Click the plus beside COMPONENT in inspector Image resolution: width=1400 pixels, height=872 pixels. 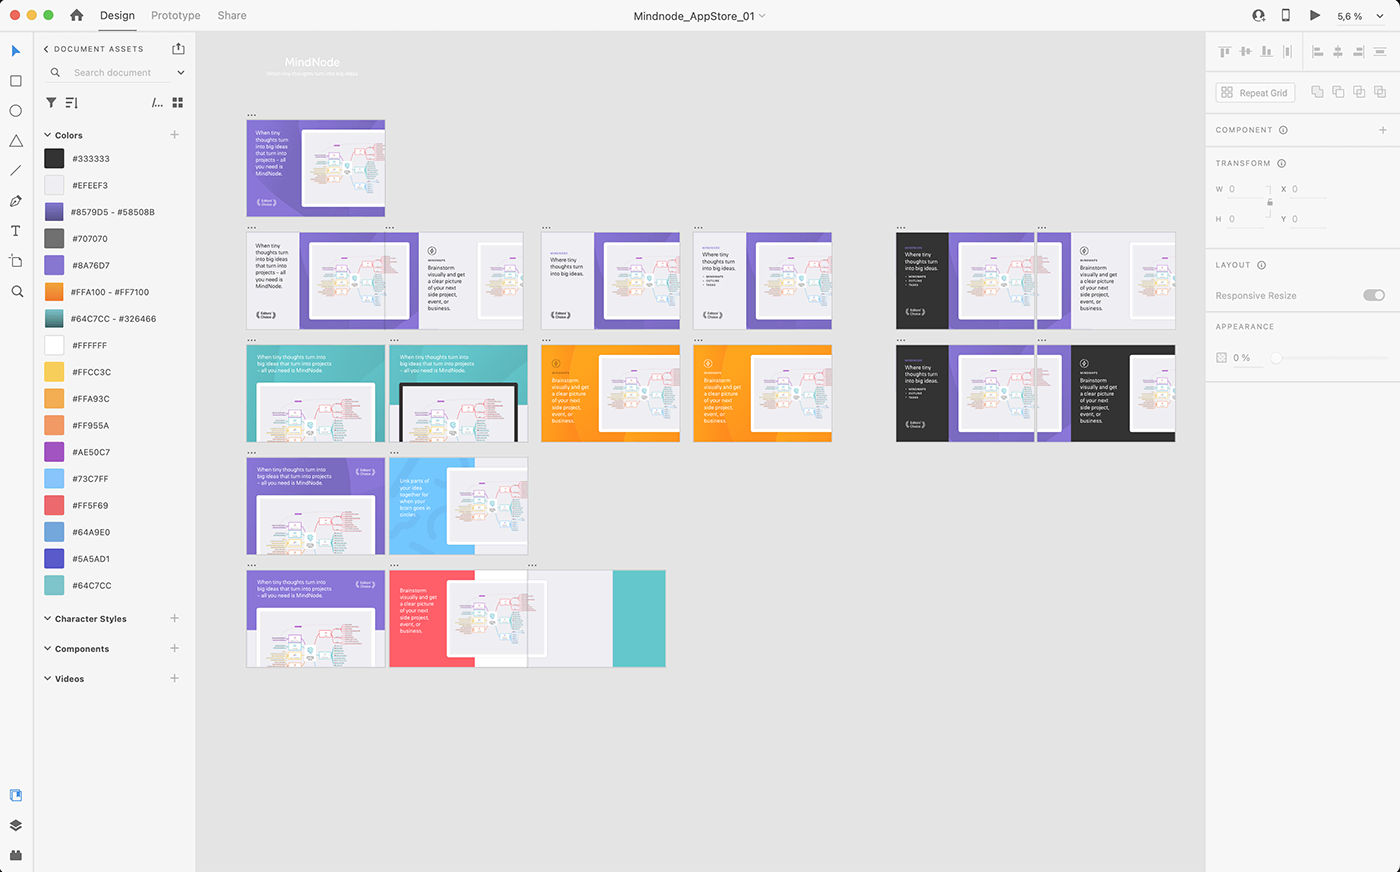1383,130
